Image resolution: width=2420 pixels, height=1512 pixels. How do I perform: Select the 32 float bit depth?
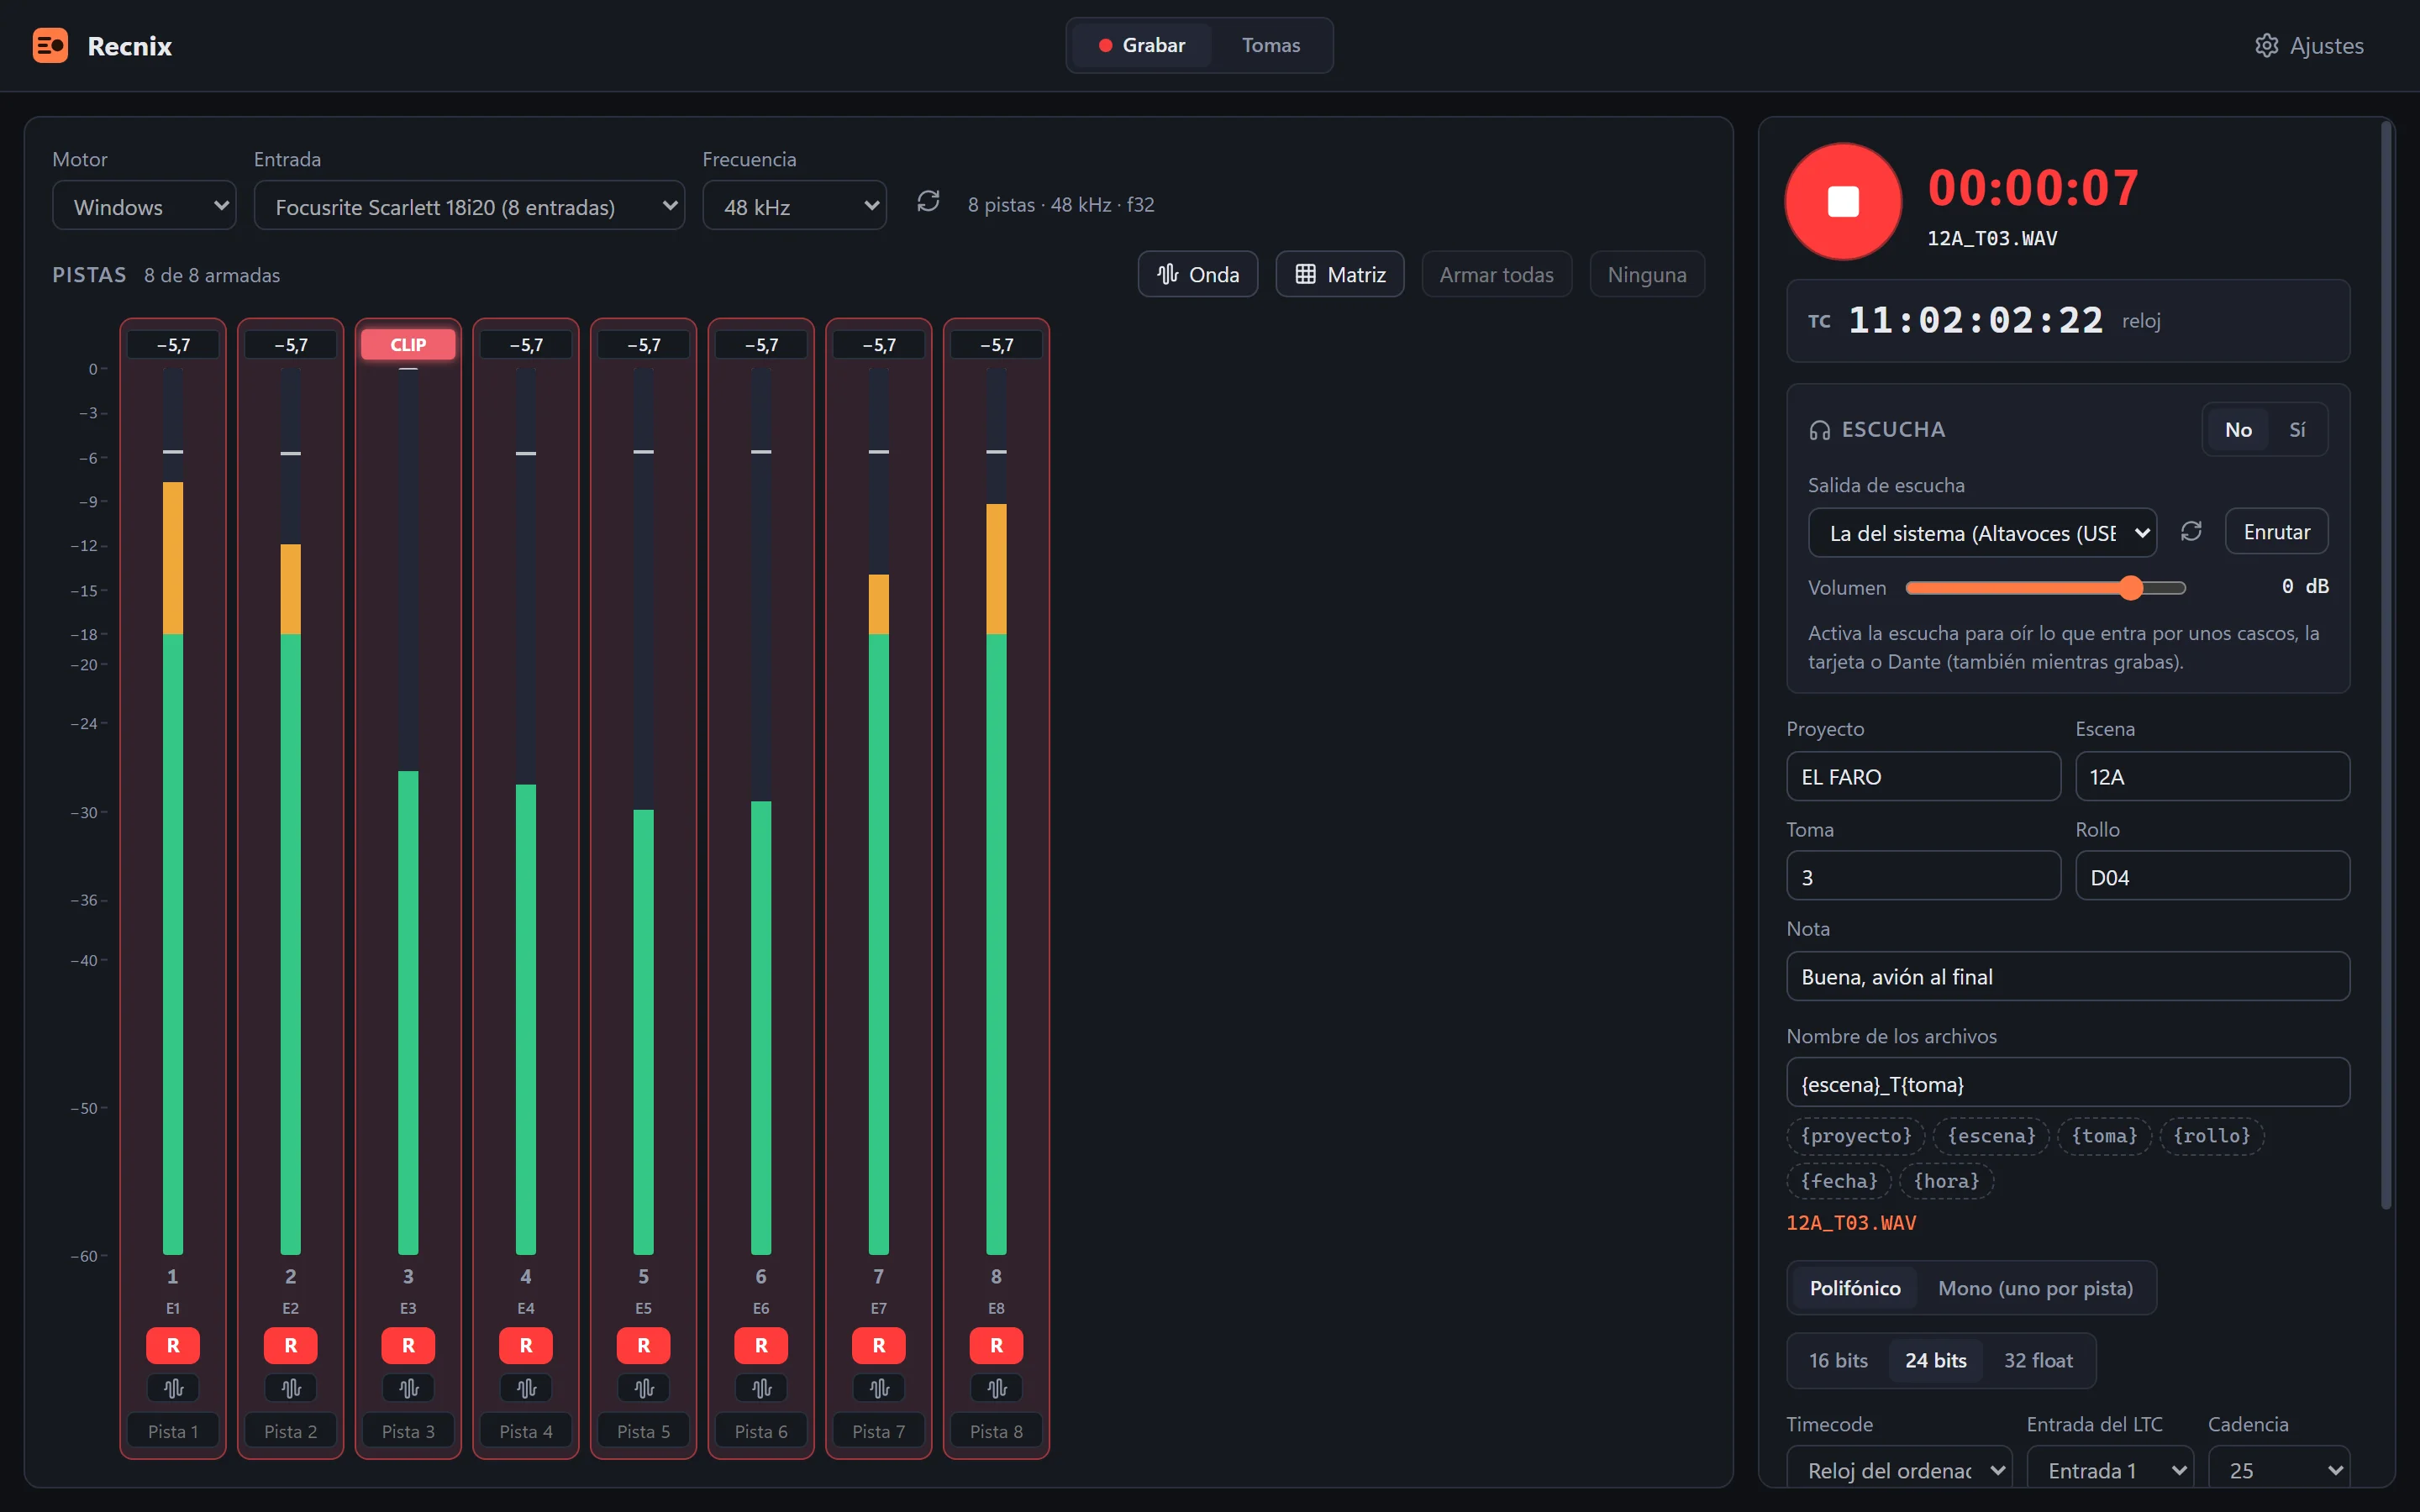pyautogui.click(x=2038, y=1360)
